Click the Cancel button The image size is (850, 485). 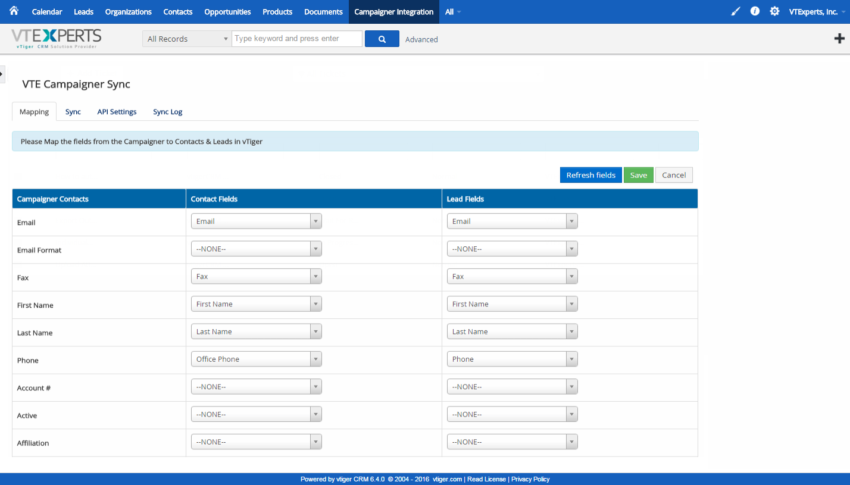pyautogui.click(x=674, y=175)
